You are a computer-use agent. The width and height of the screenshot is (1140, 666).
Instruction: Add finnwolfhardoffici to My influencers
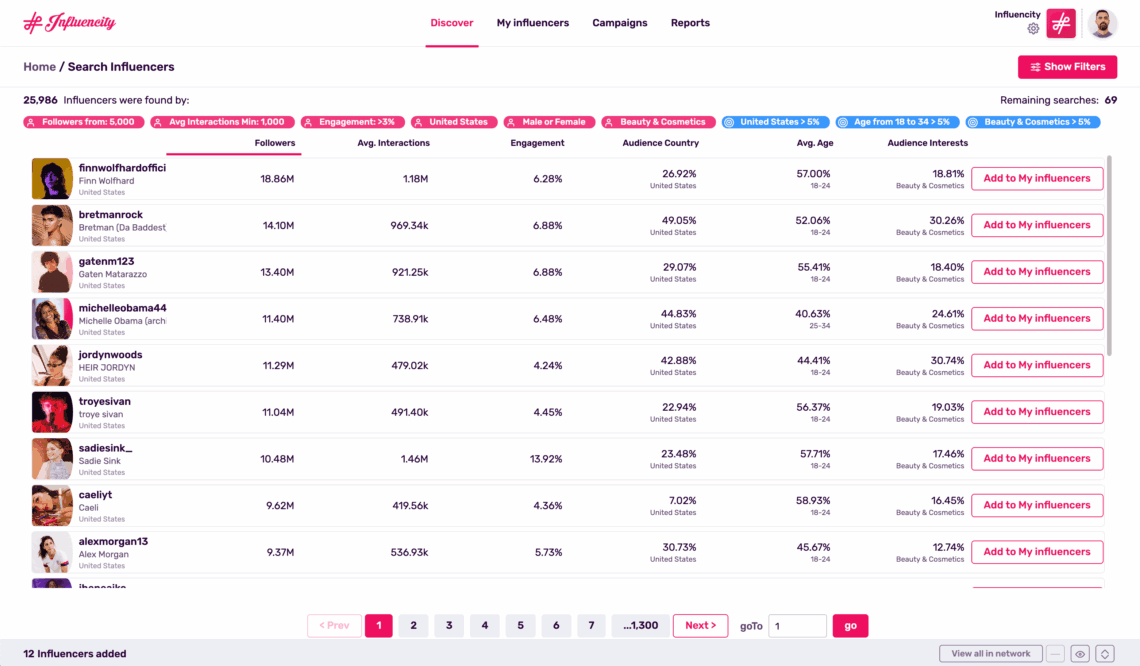pyautogui.click(x=1037, y=178)
